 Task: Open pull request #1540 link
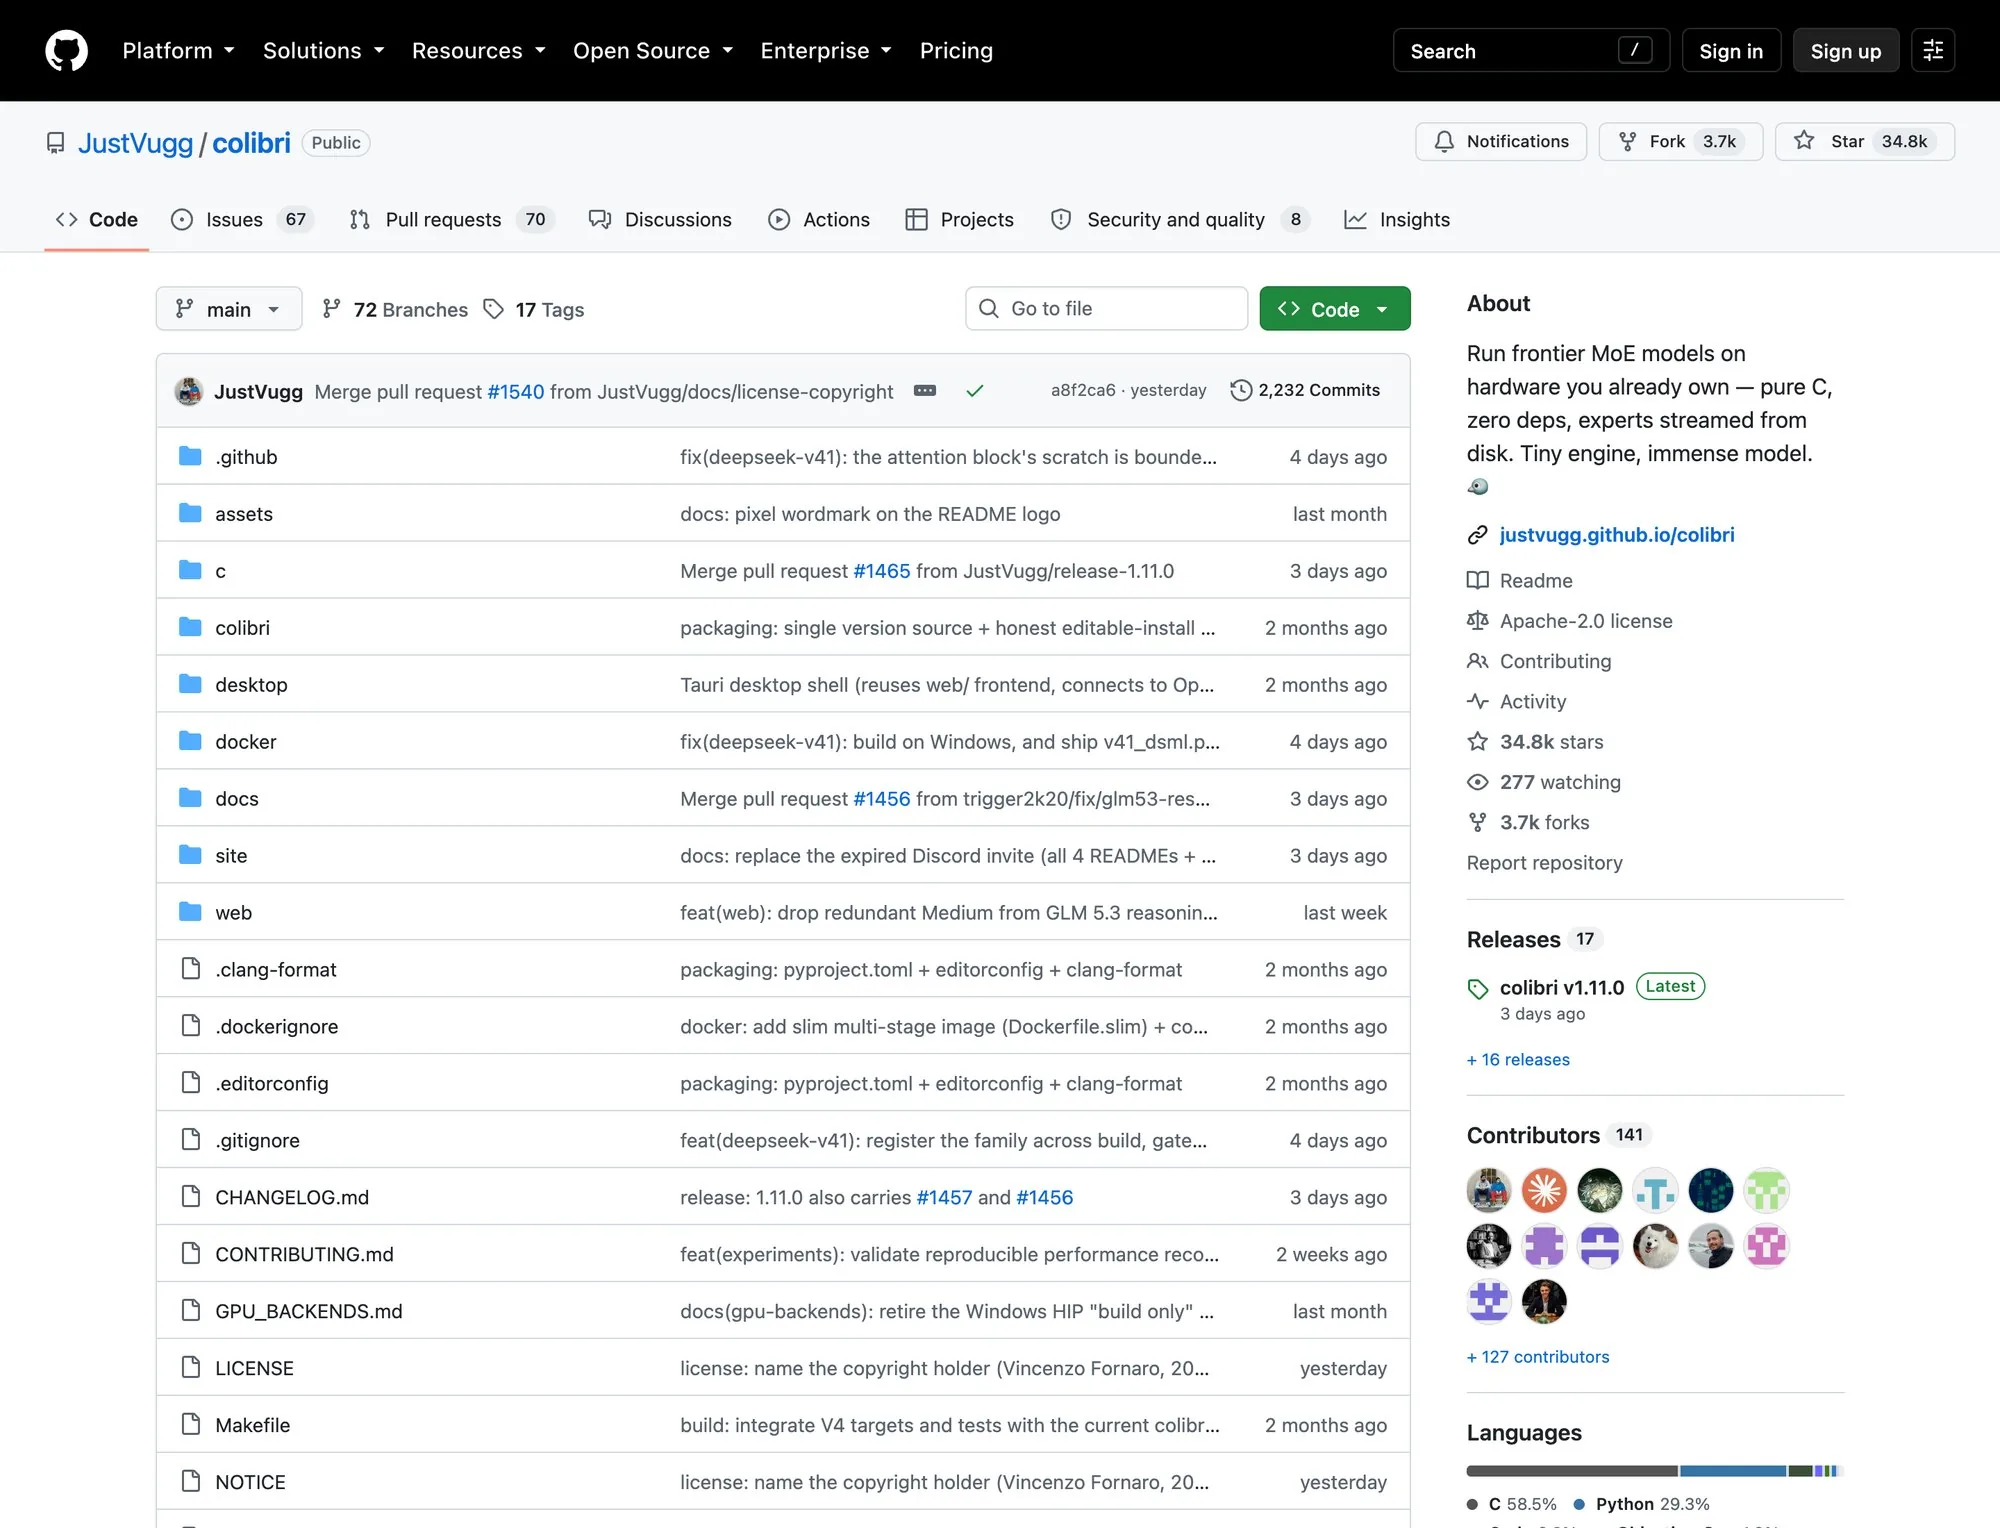516,391
